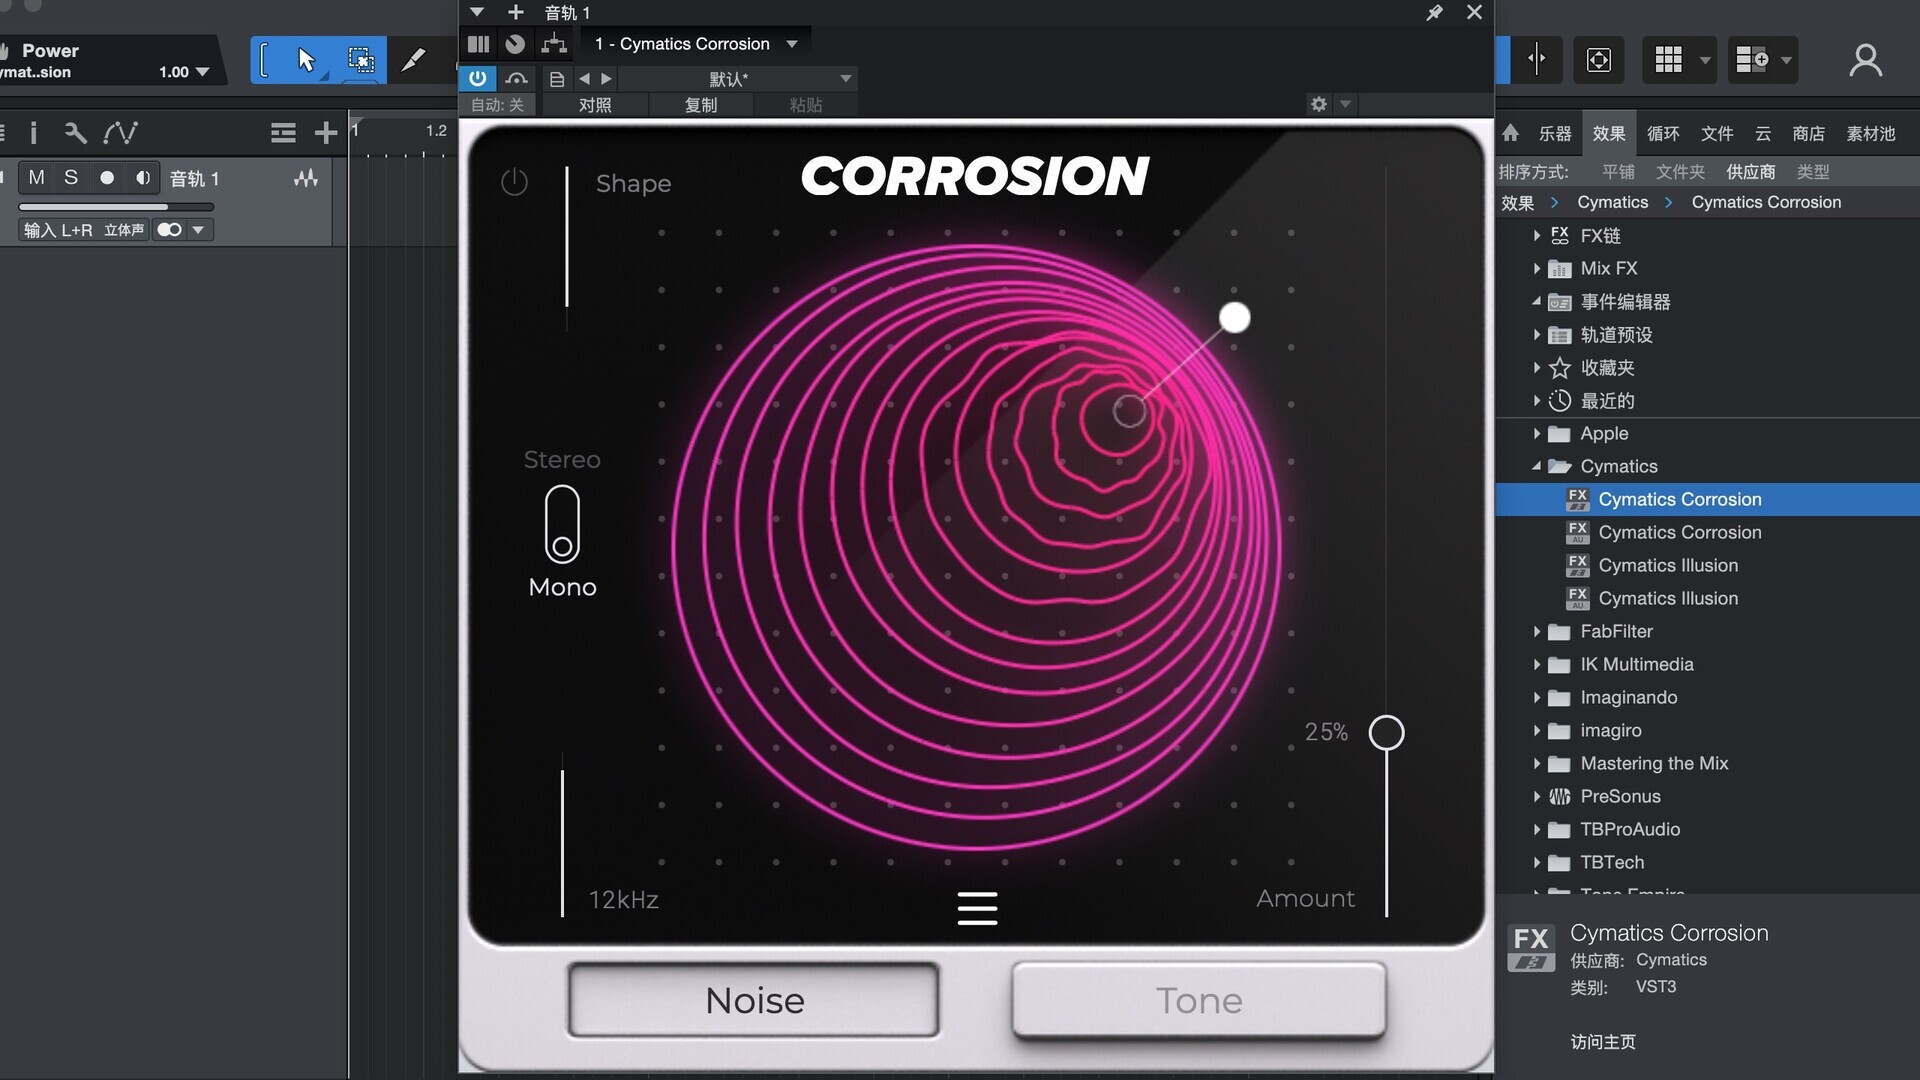The width and height of the screenshot is (1920, 1080).
Task: Click the 复制 copy button
Action: coord(701,105)
